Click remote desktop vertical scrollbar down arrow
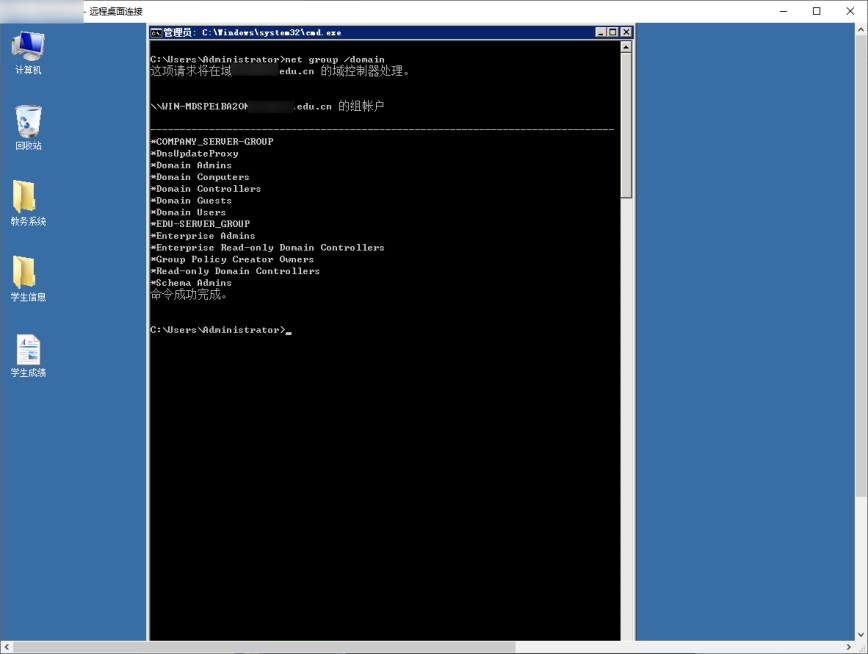 tap(861, 634)
